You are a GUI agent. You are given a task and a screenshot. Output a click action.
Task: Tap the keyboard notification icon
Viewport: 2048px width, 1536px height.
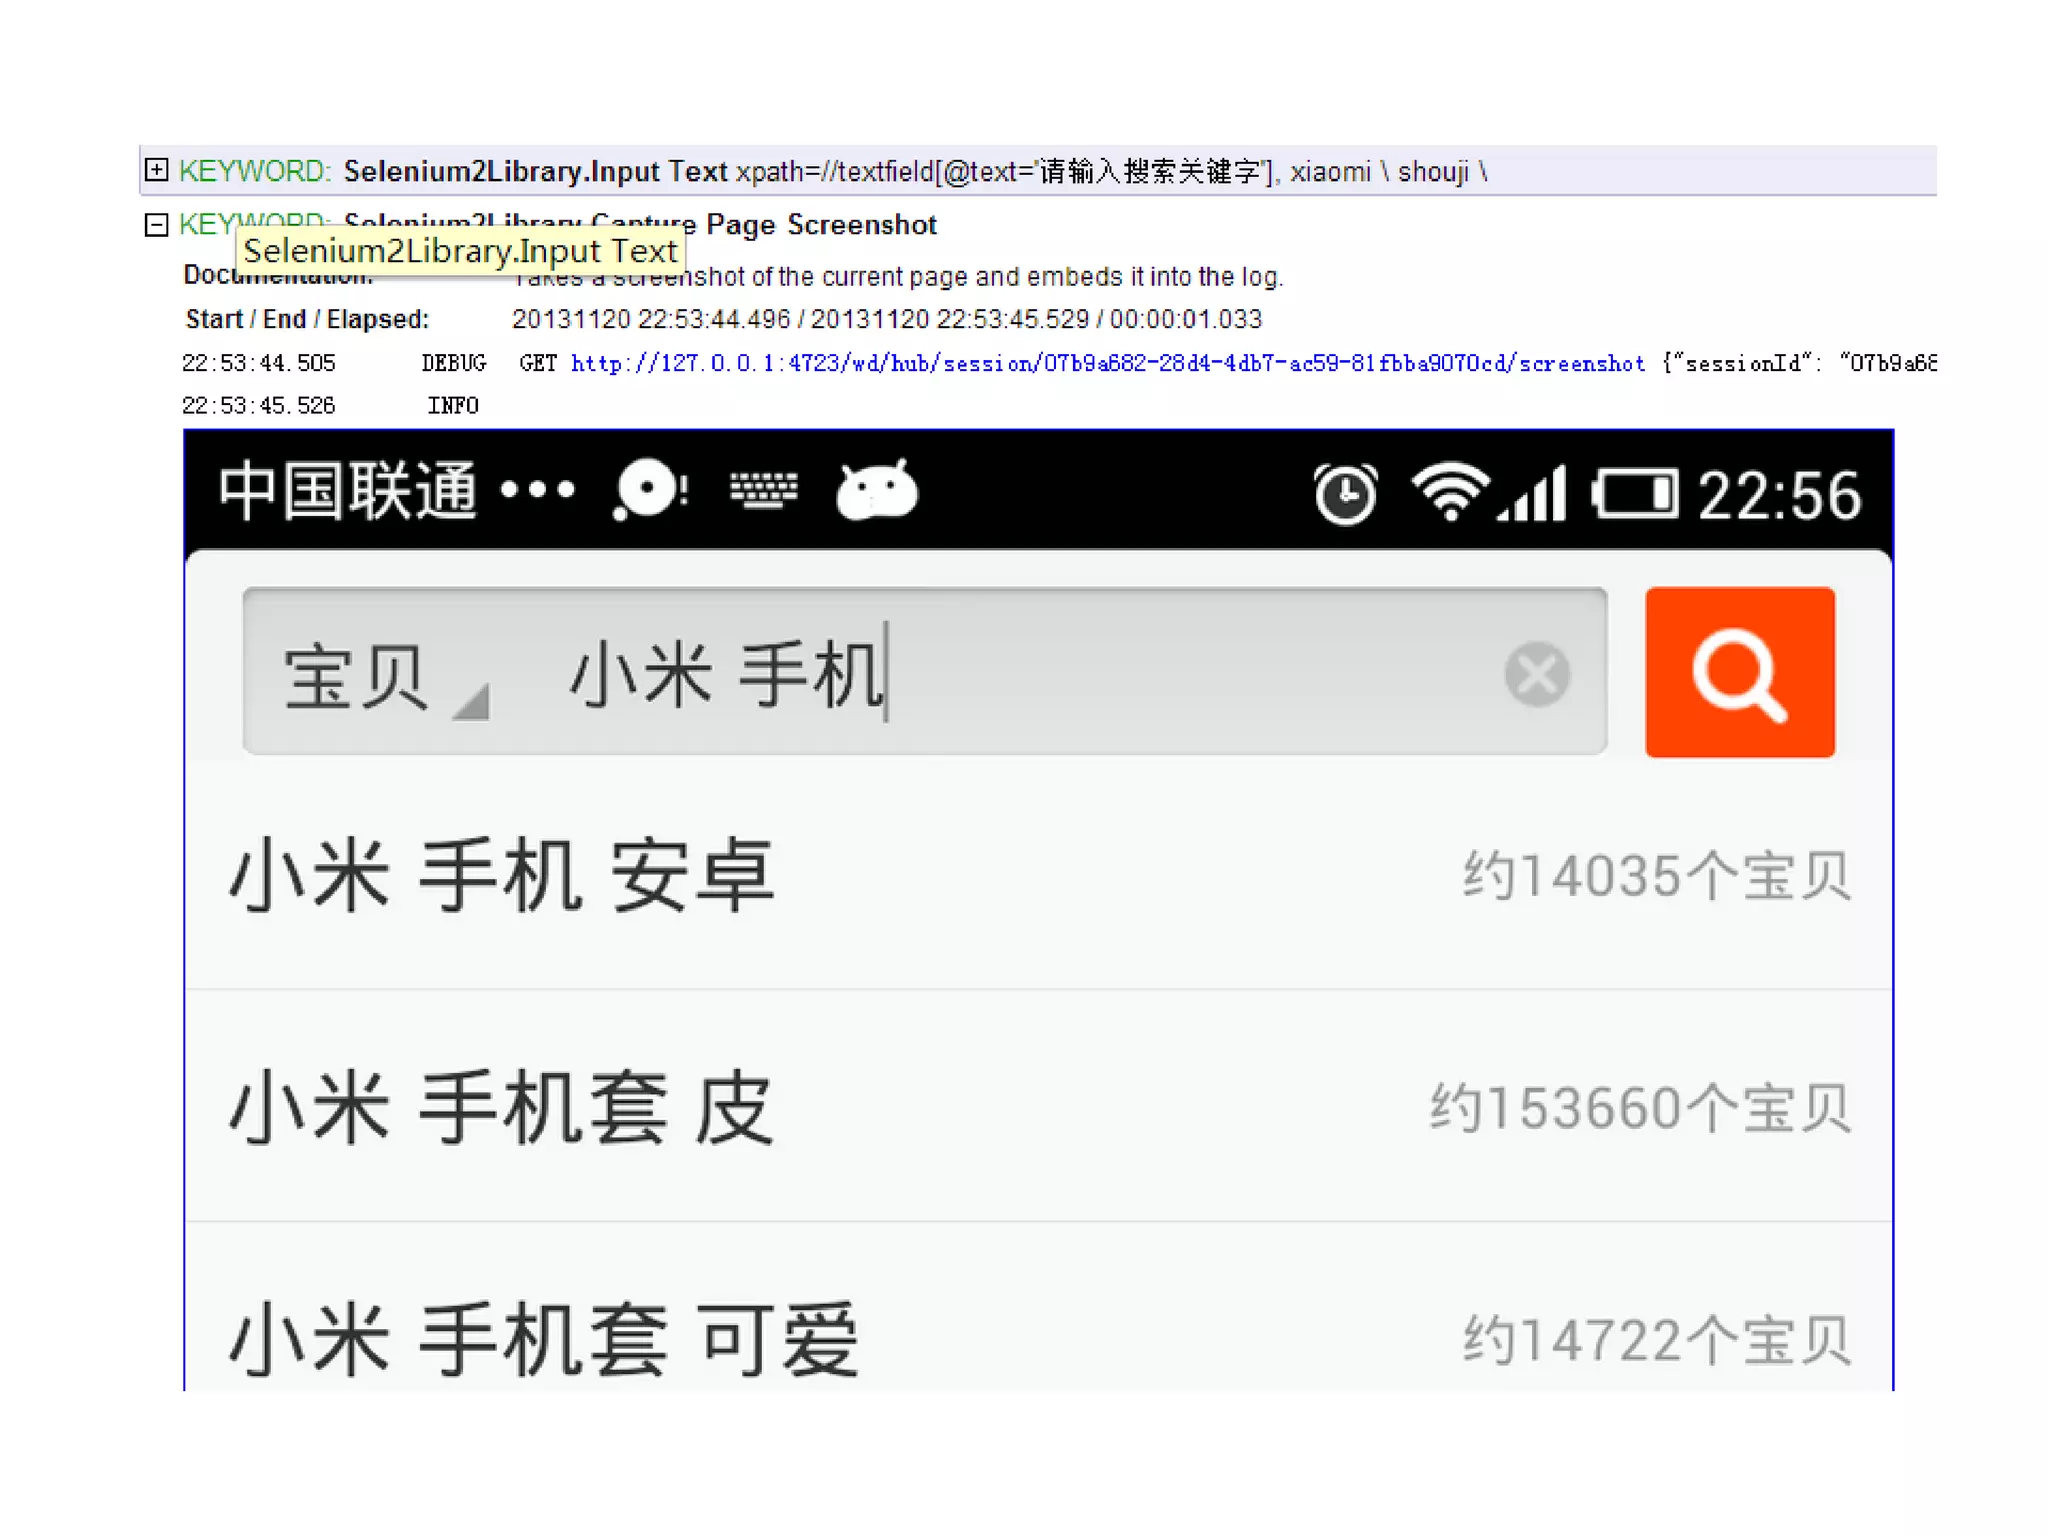[763, 490]
